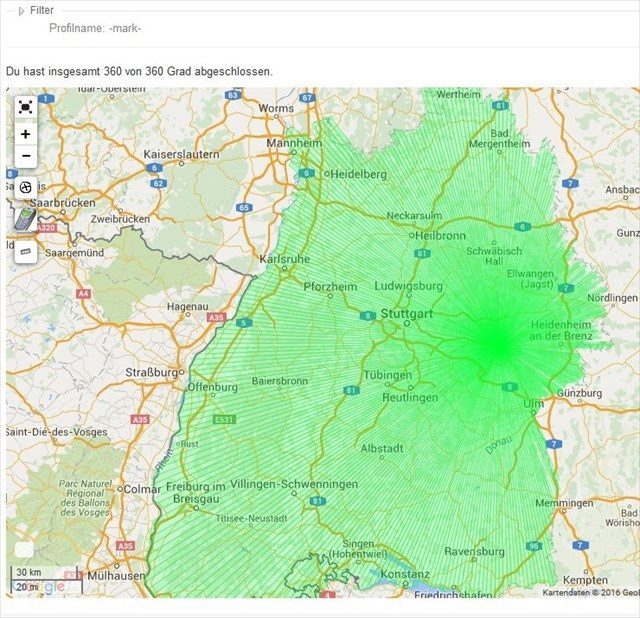
Task: Click the Albstadt town label
Action: (x=382, y=448)
